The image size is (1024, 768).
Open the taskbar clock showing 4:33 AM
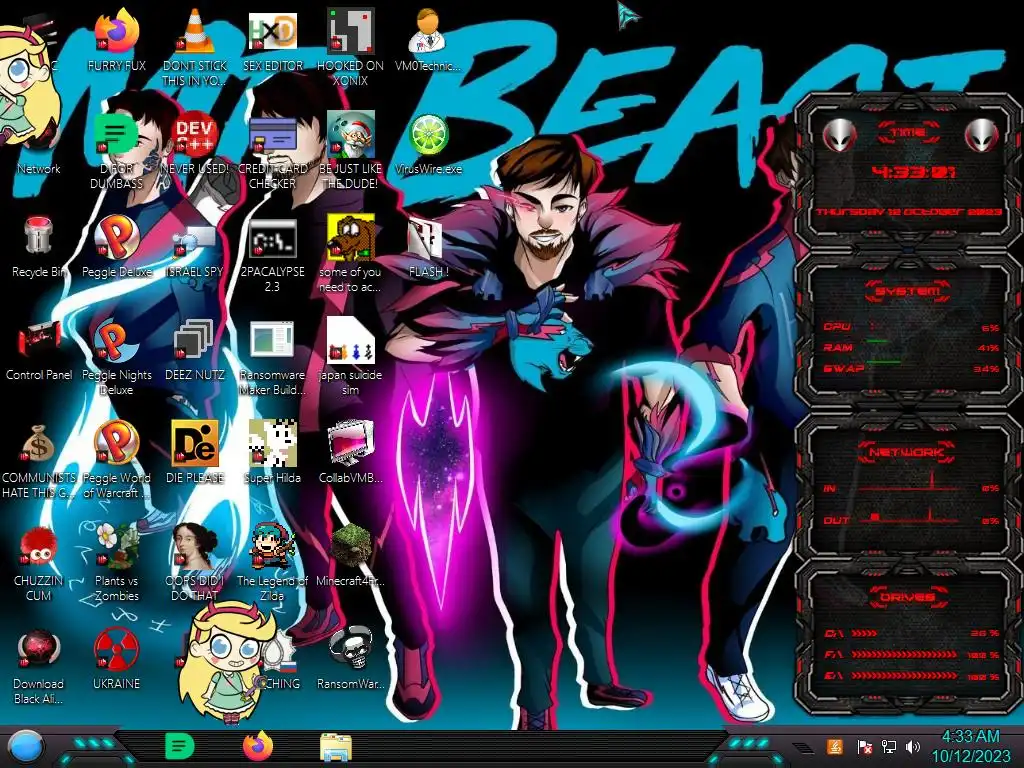pos(970,746)
